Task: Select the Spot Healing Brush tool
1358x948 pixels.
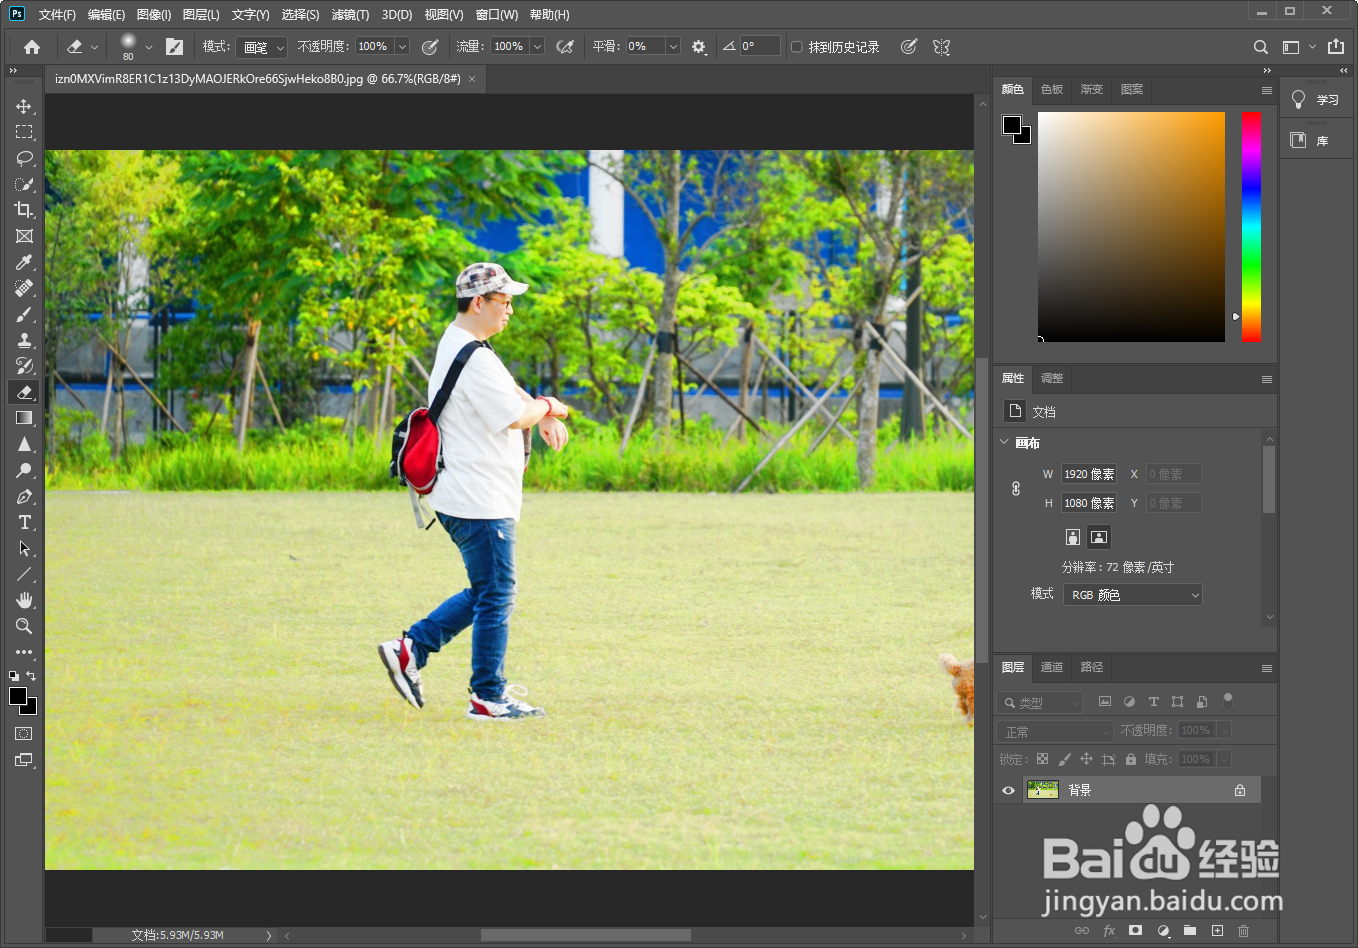Action: point(24,288)
